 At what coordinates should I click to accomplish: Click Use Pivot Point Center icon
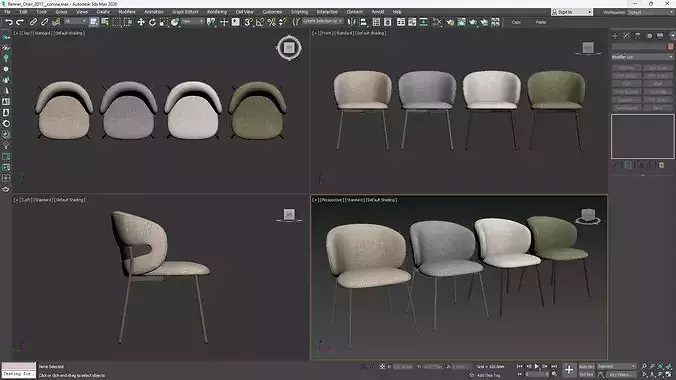click(x=211, y=22)
